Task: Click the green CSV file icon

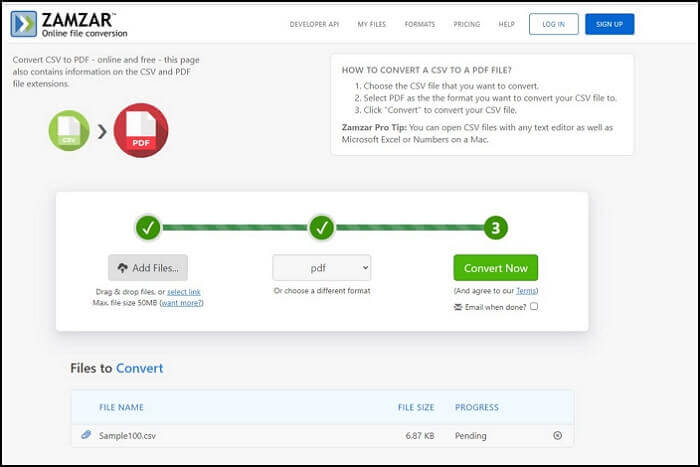Action: tap(68, 131)
